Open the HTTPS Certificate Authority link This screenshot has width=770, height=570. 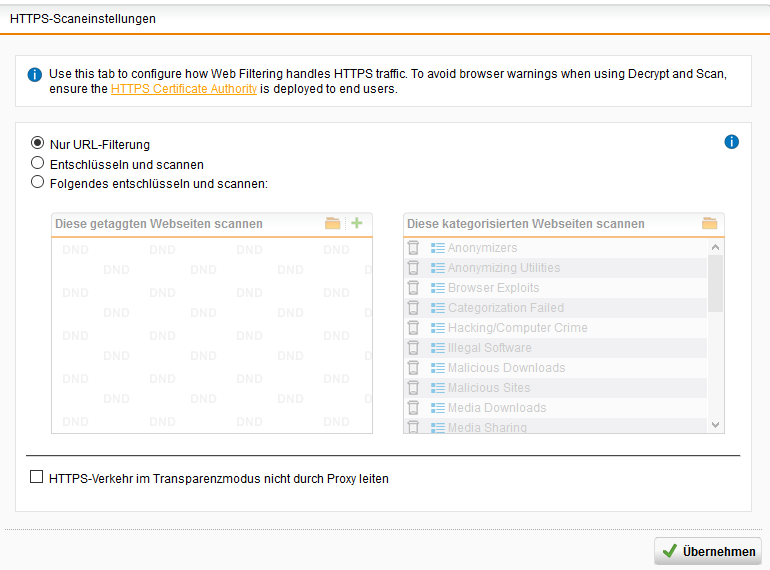184,89
